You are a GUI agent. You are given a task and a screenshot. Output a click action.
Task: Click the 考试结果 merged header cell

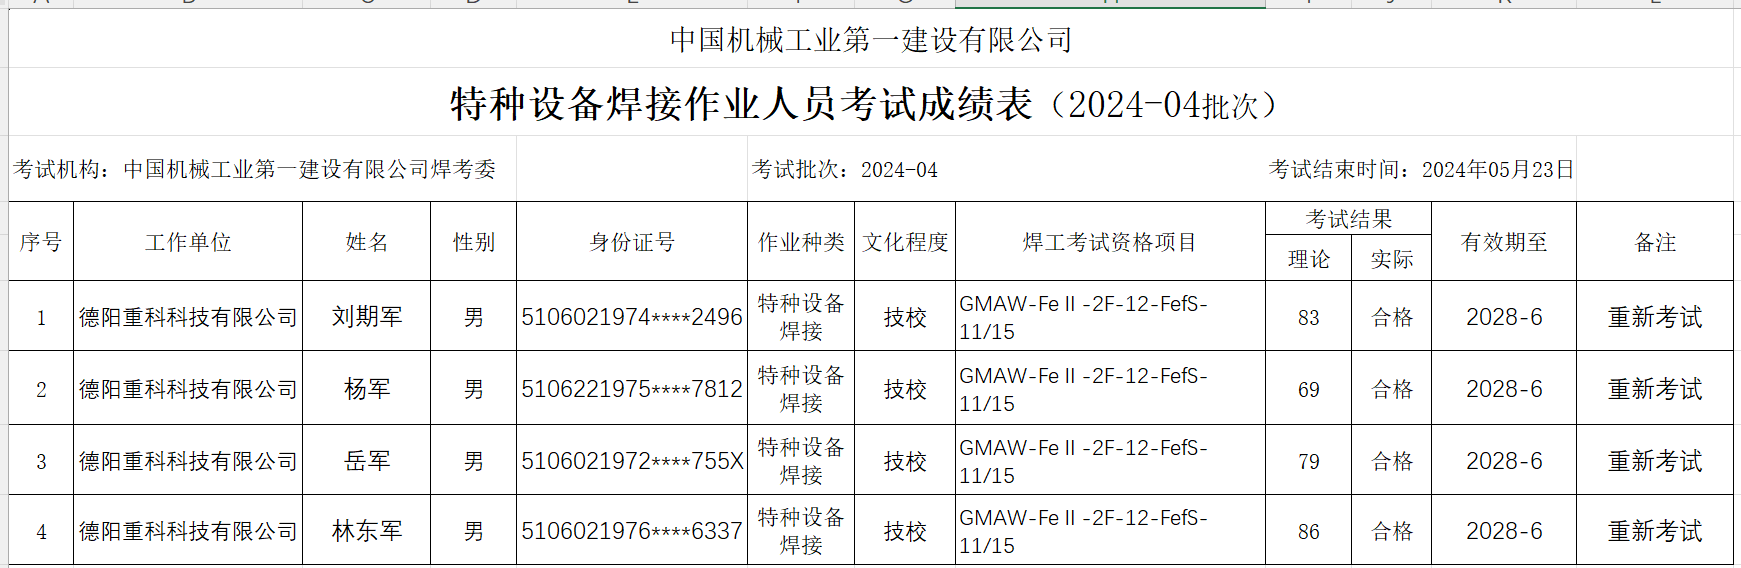(1349, 219)
